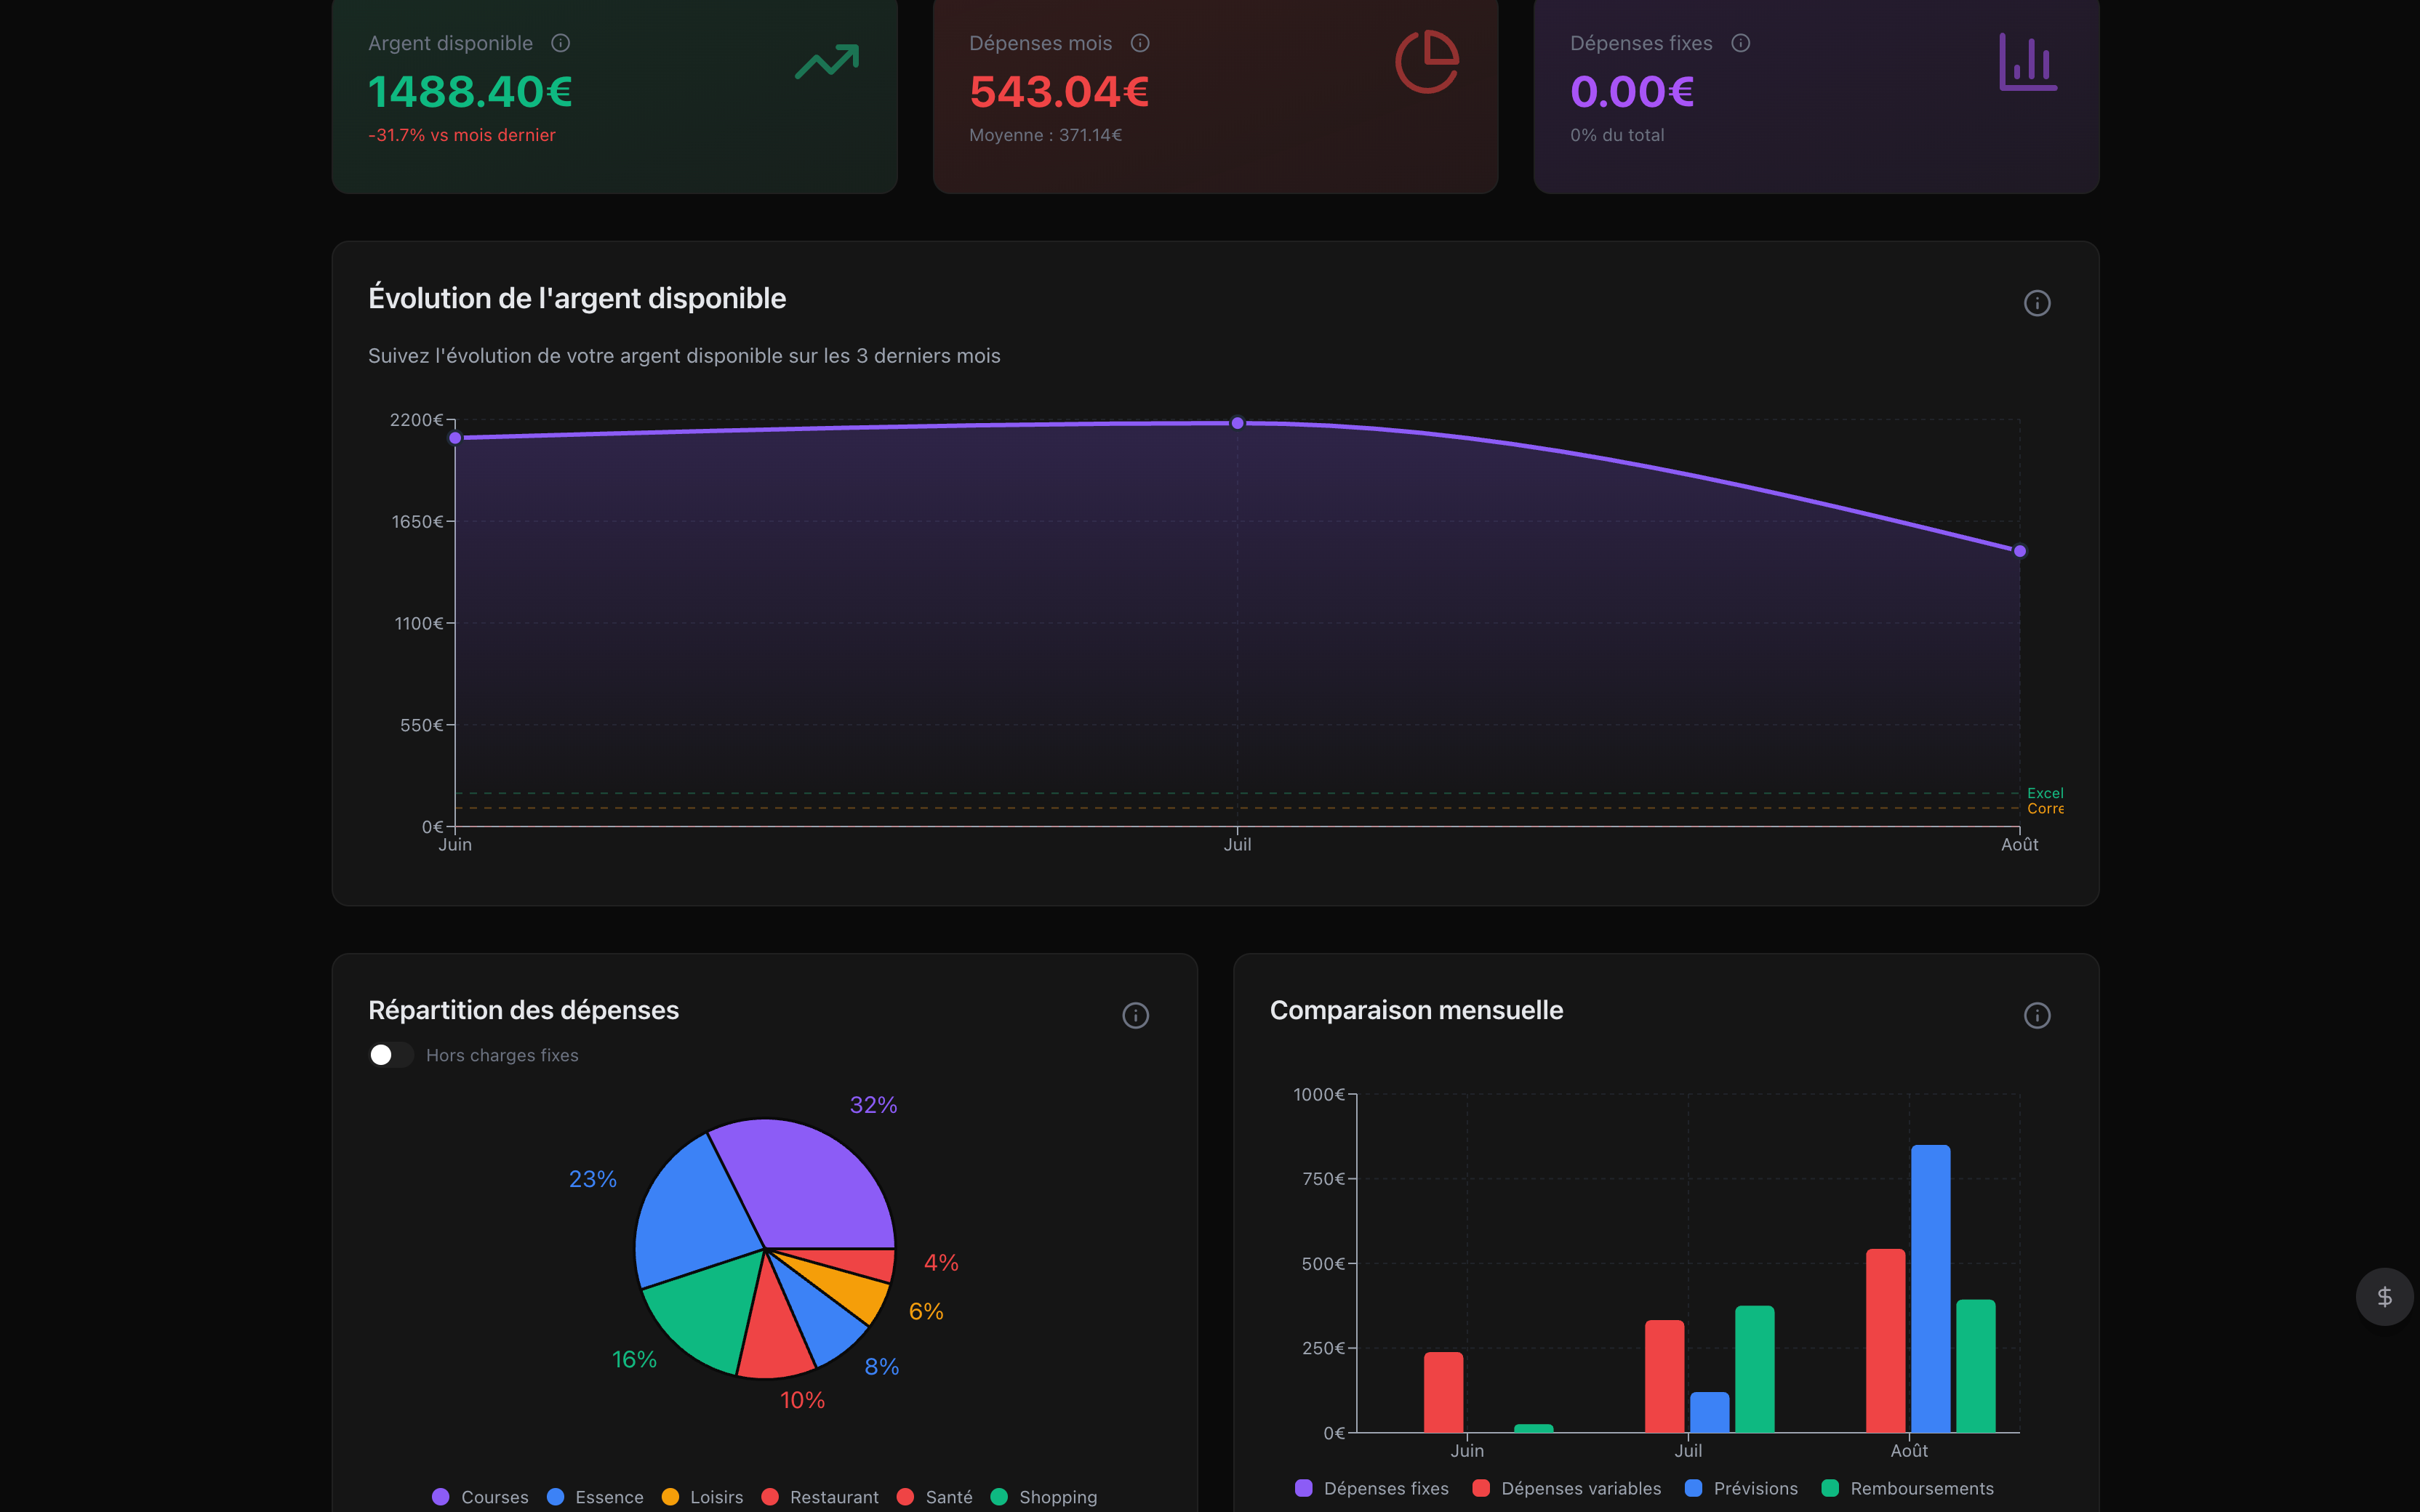Click the Juin data point on line chart
The image size is (2420, 1512).
click(x=455, y=438)
